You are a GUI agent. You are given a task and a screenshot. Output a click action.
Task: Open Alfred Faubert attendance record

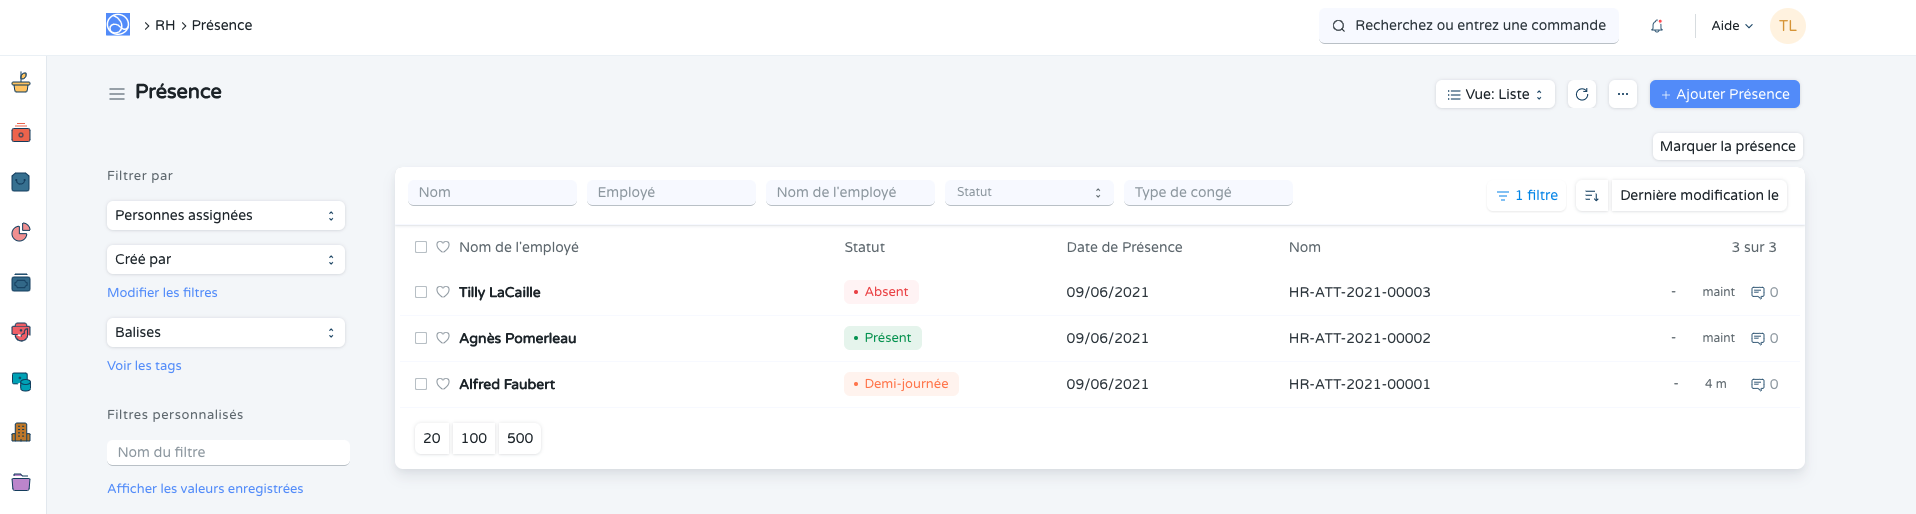pos(507,384)
